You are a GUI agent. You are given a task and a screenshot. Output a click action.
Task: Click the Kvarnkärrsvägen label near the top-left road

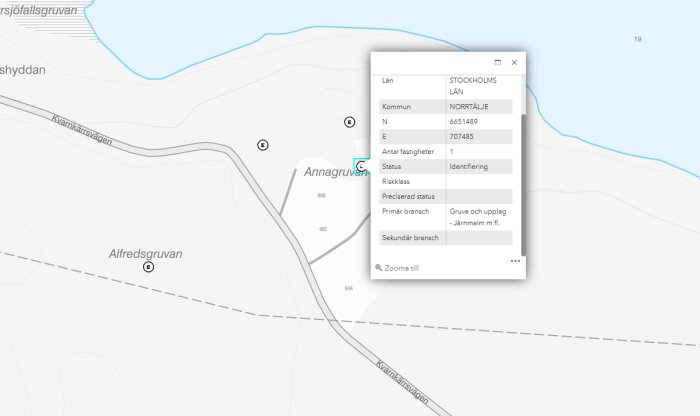(82, 130)
